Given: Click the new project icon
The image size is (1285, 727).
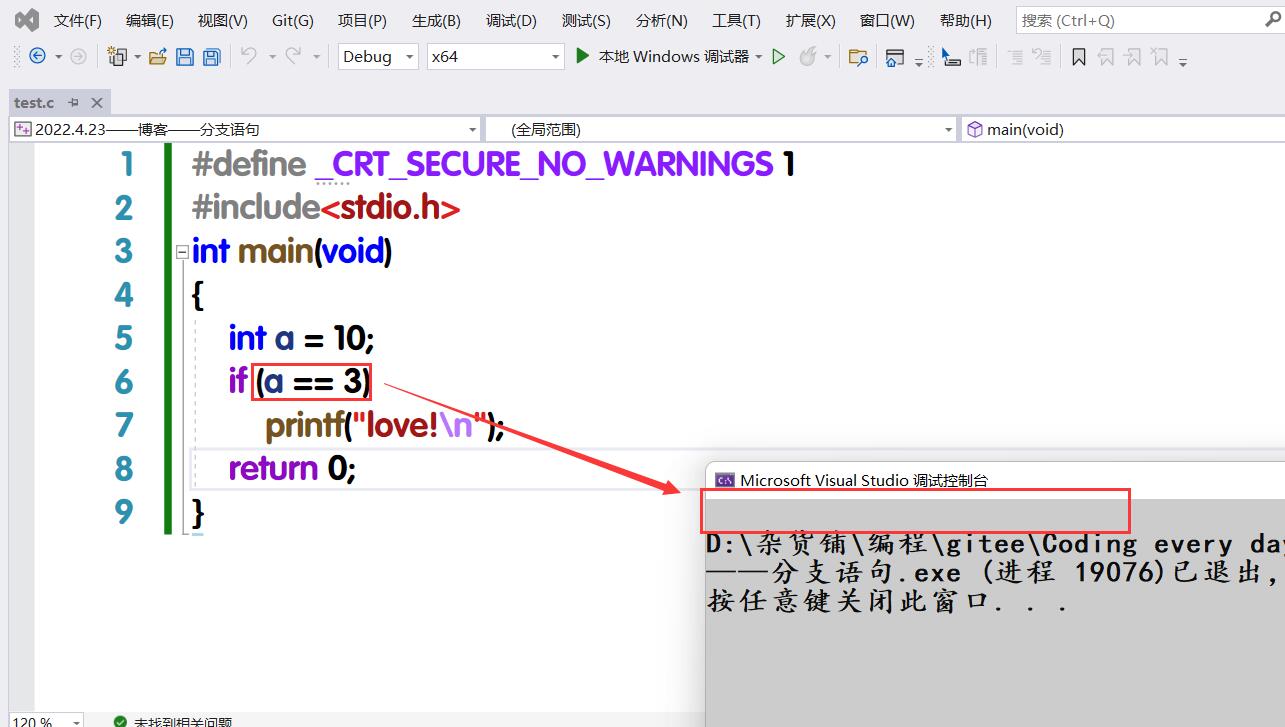Looking at the screenshot, I should pos(118,57).
